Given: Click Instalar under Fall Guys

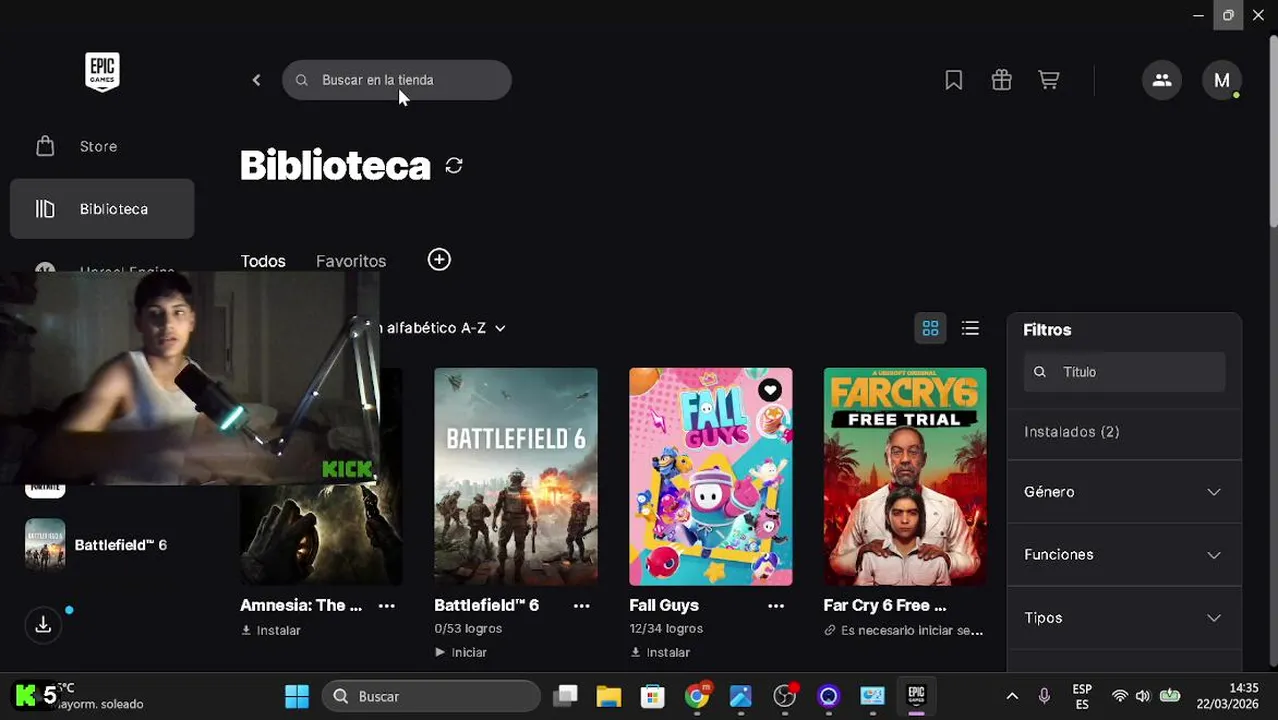Looking at the screenshot, I should pyautogui.click(x=660, y=652).
